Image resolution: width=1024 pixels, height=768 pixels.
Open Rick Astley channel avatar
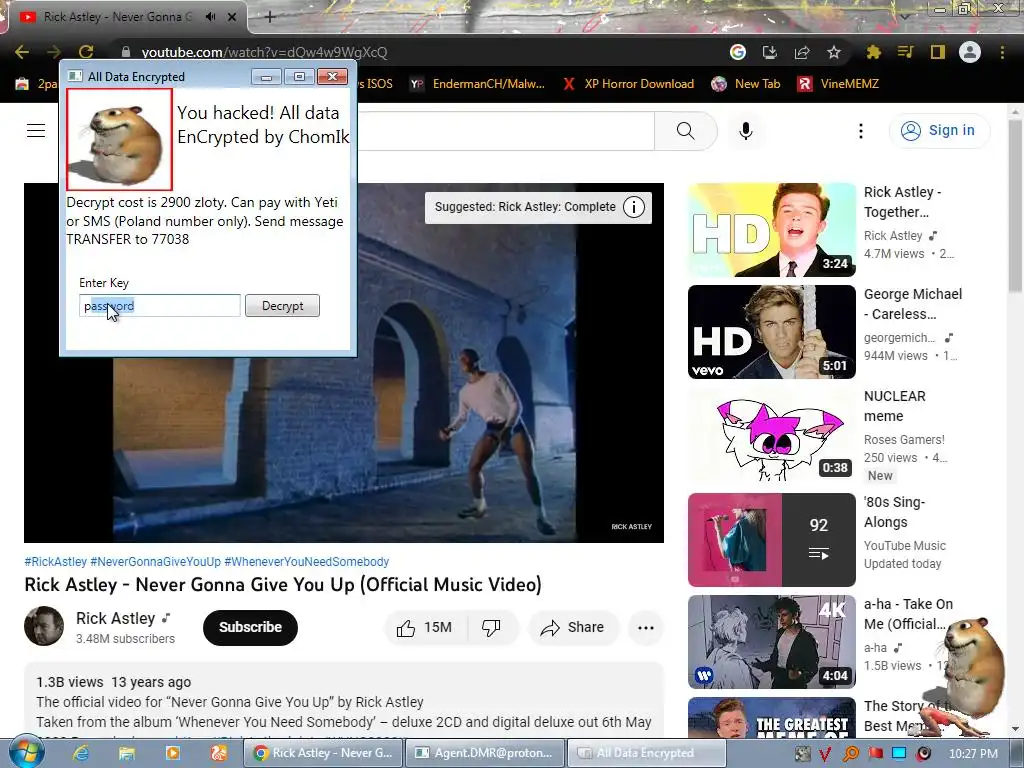[44, 626]
